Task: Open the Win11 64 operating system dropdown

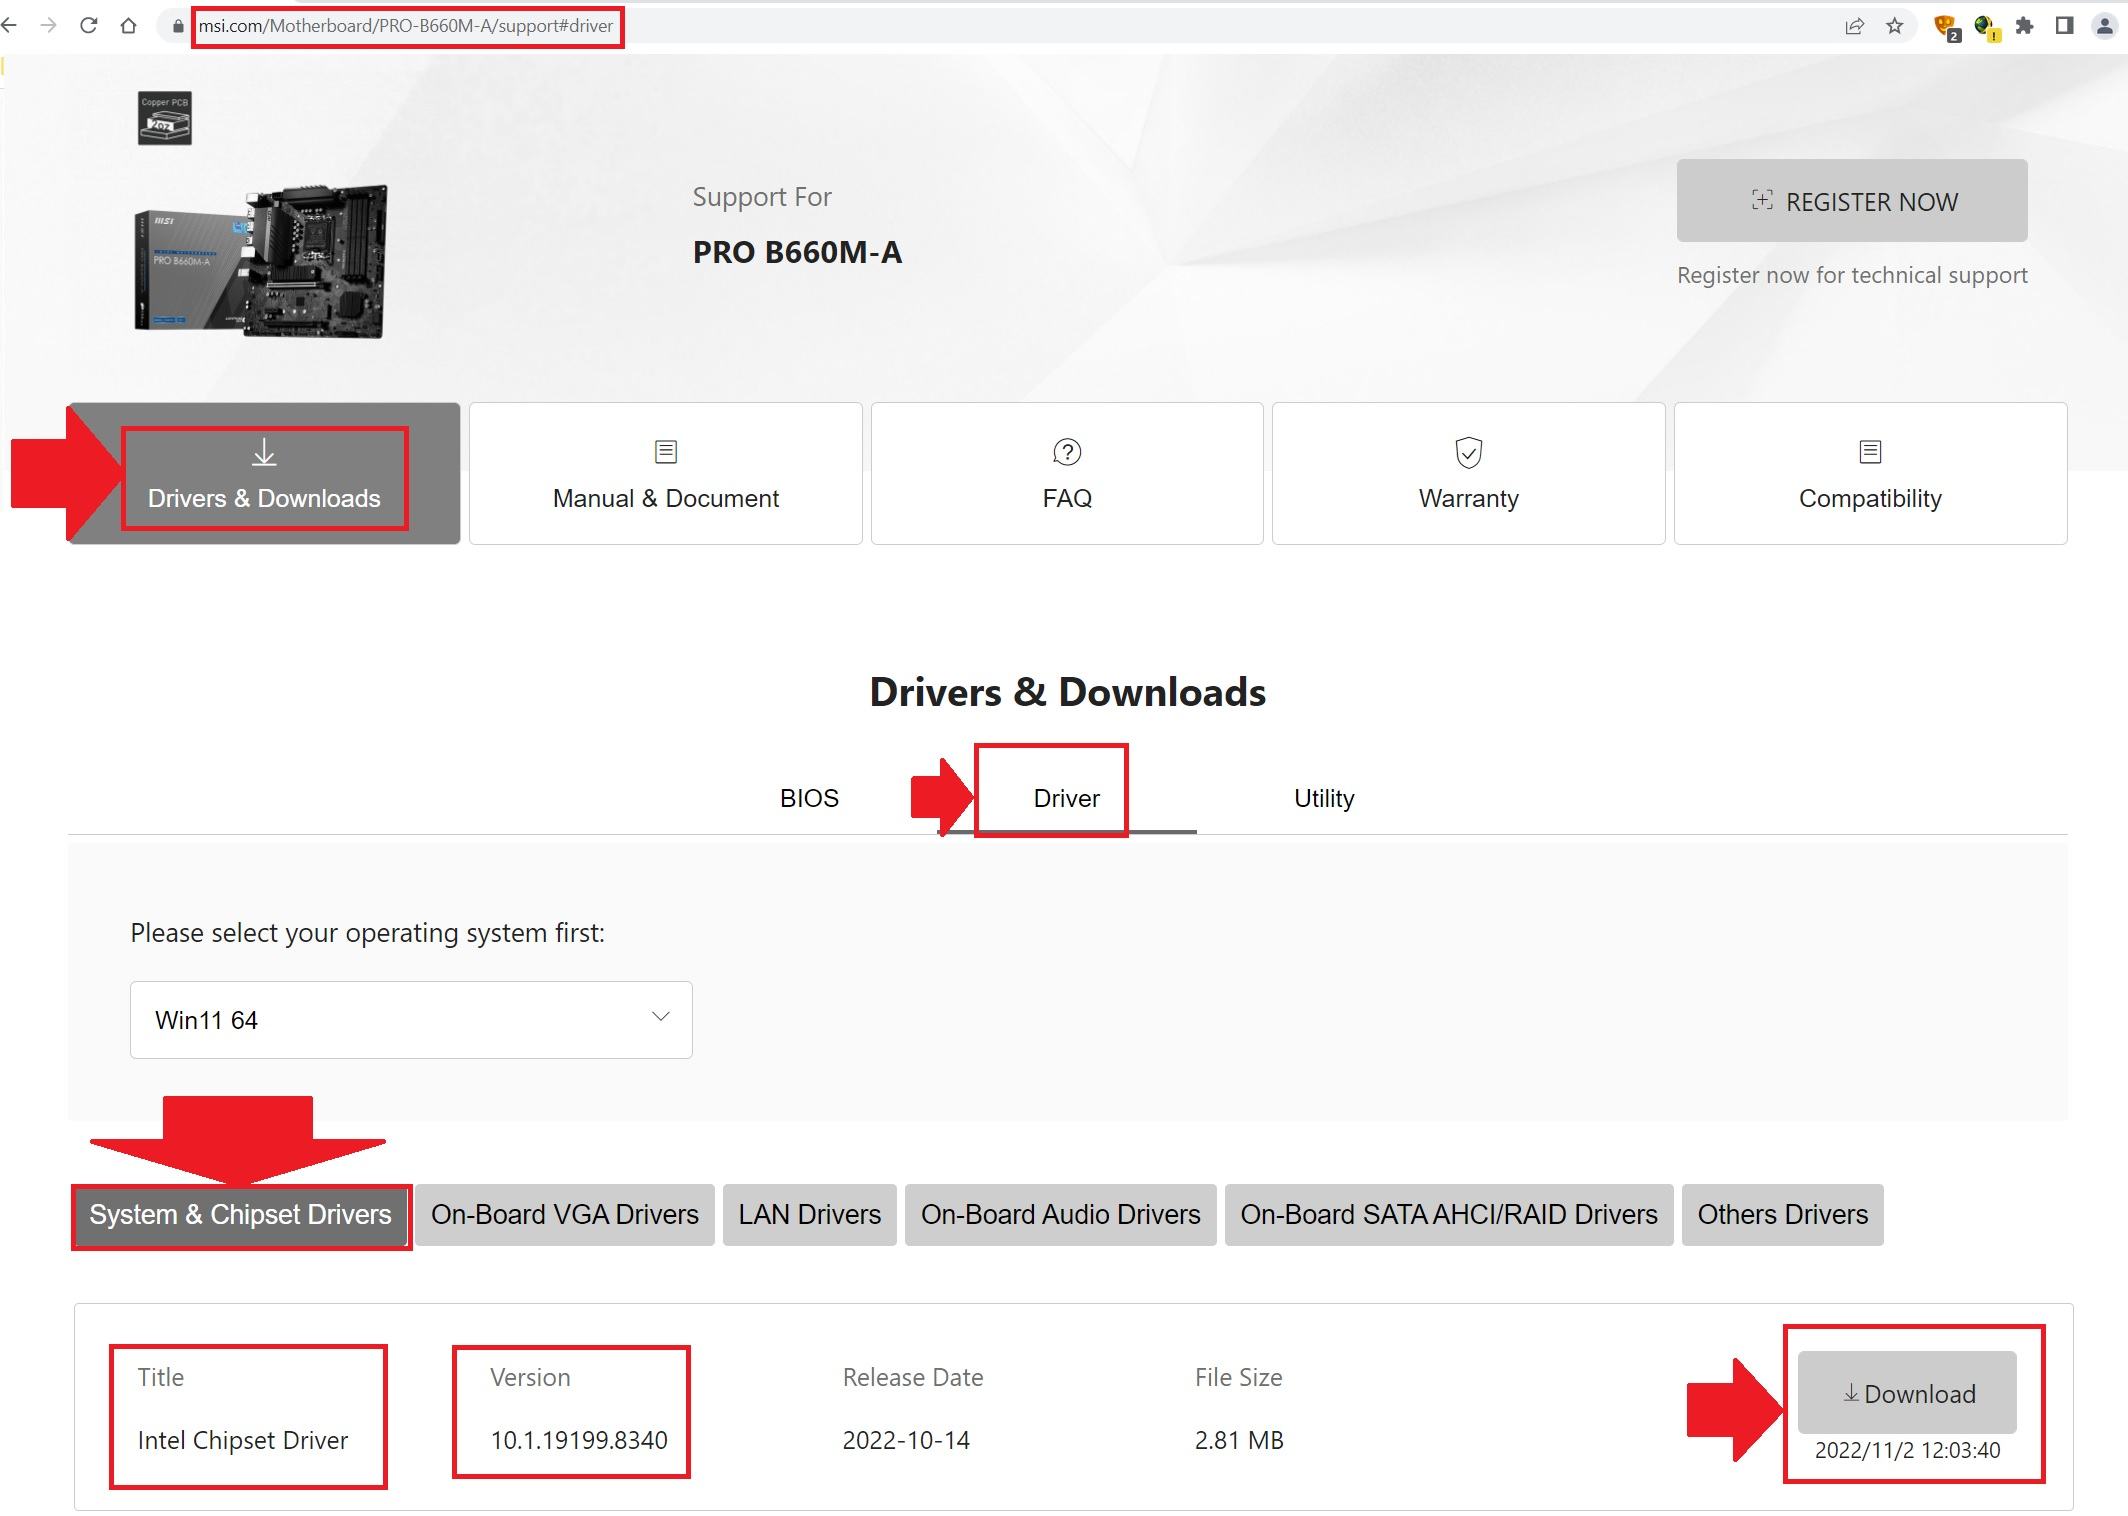Action: pyautogui.click(x=411, y=1020)
